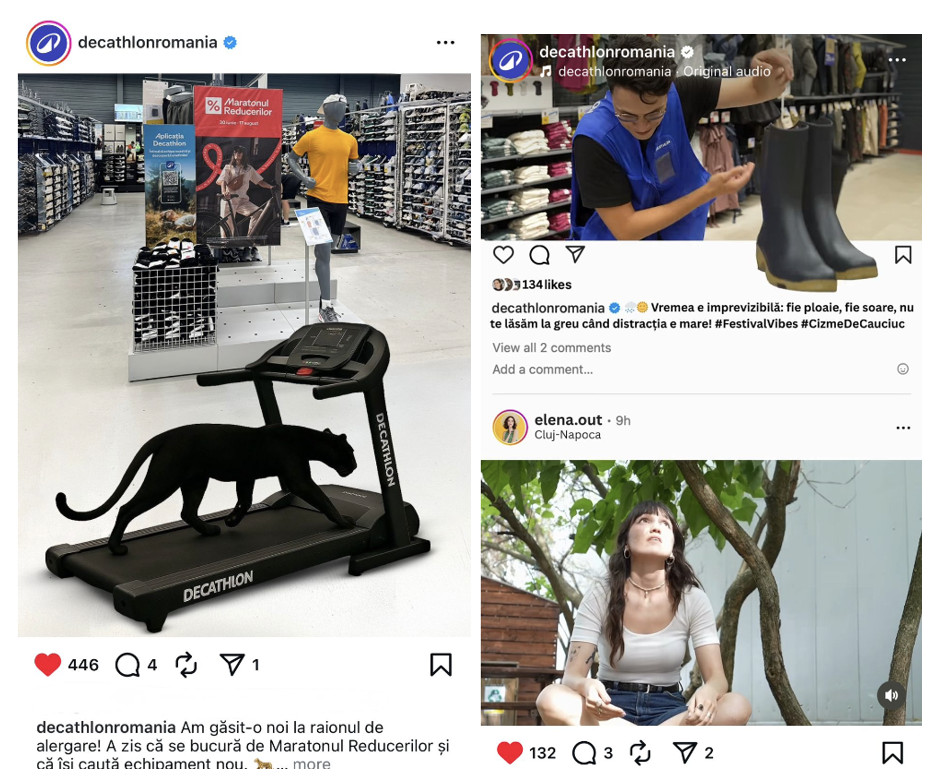Like the rubber boots reel

503,254
